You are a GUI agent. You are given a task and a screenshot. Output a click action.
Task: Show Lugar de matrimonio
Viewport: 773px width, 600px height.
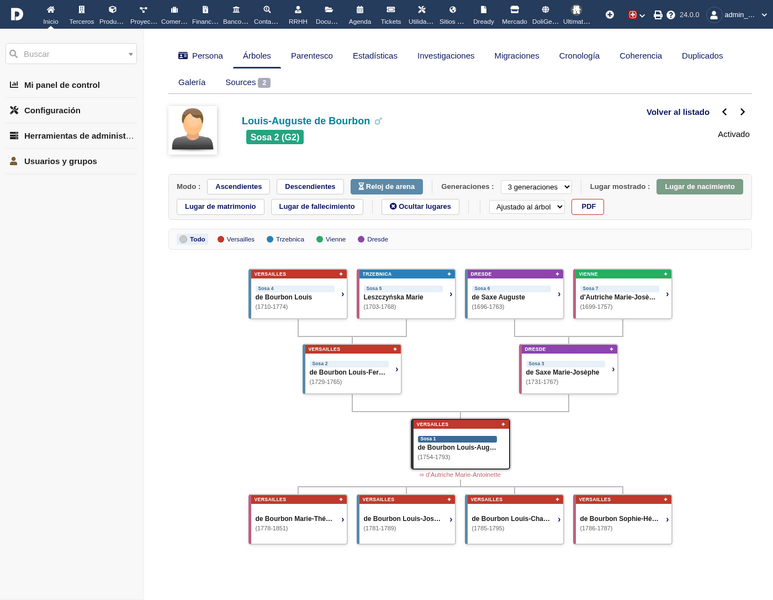coord(220,207)
